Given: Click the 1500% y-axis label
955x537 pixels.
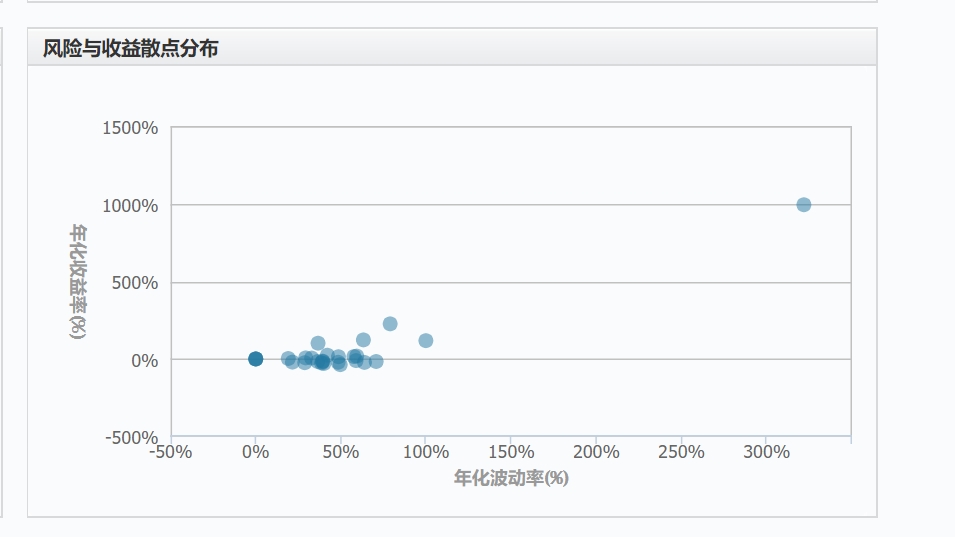Looking at the screenshot, I should point(130,128).
